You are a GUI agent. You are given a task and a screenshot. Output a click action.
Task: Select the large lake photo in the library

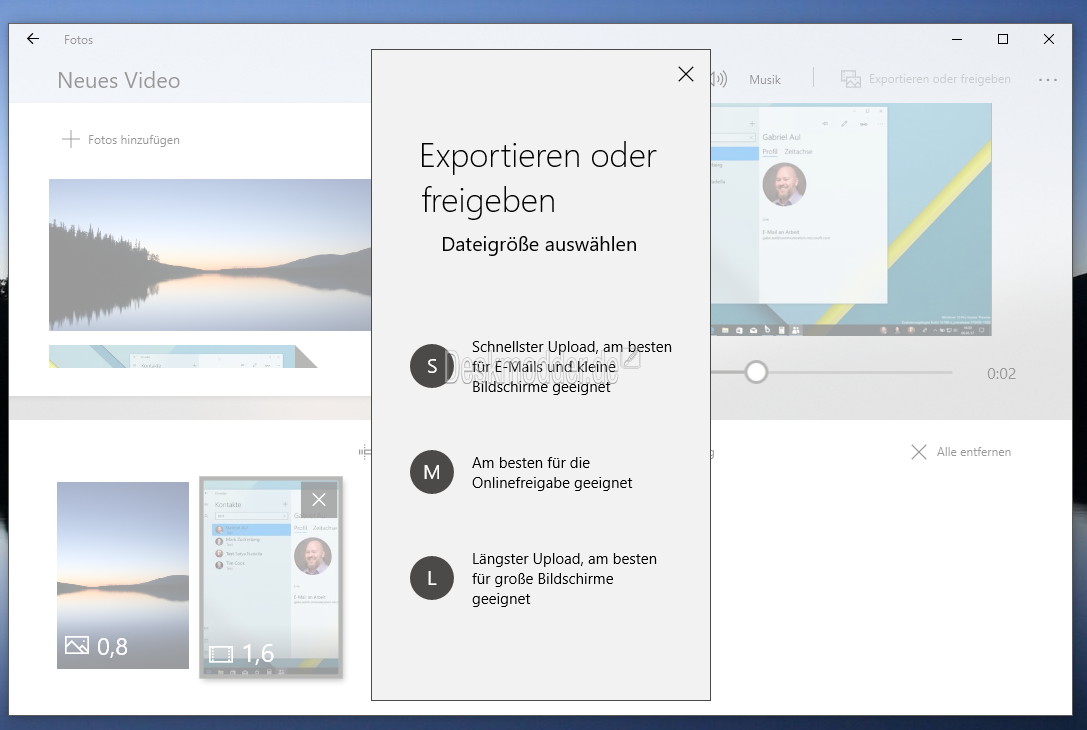(210, 254)
